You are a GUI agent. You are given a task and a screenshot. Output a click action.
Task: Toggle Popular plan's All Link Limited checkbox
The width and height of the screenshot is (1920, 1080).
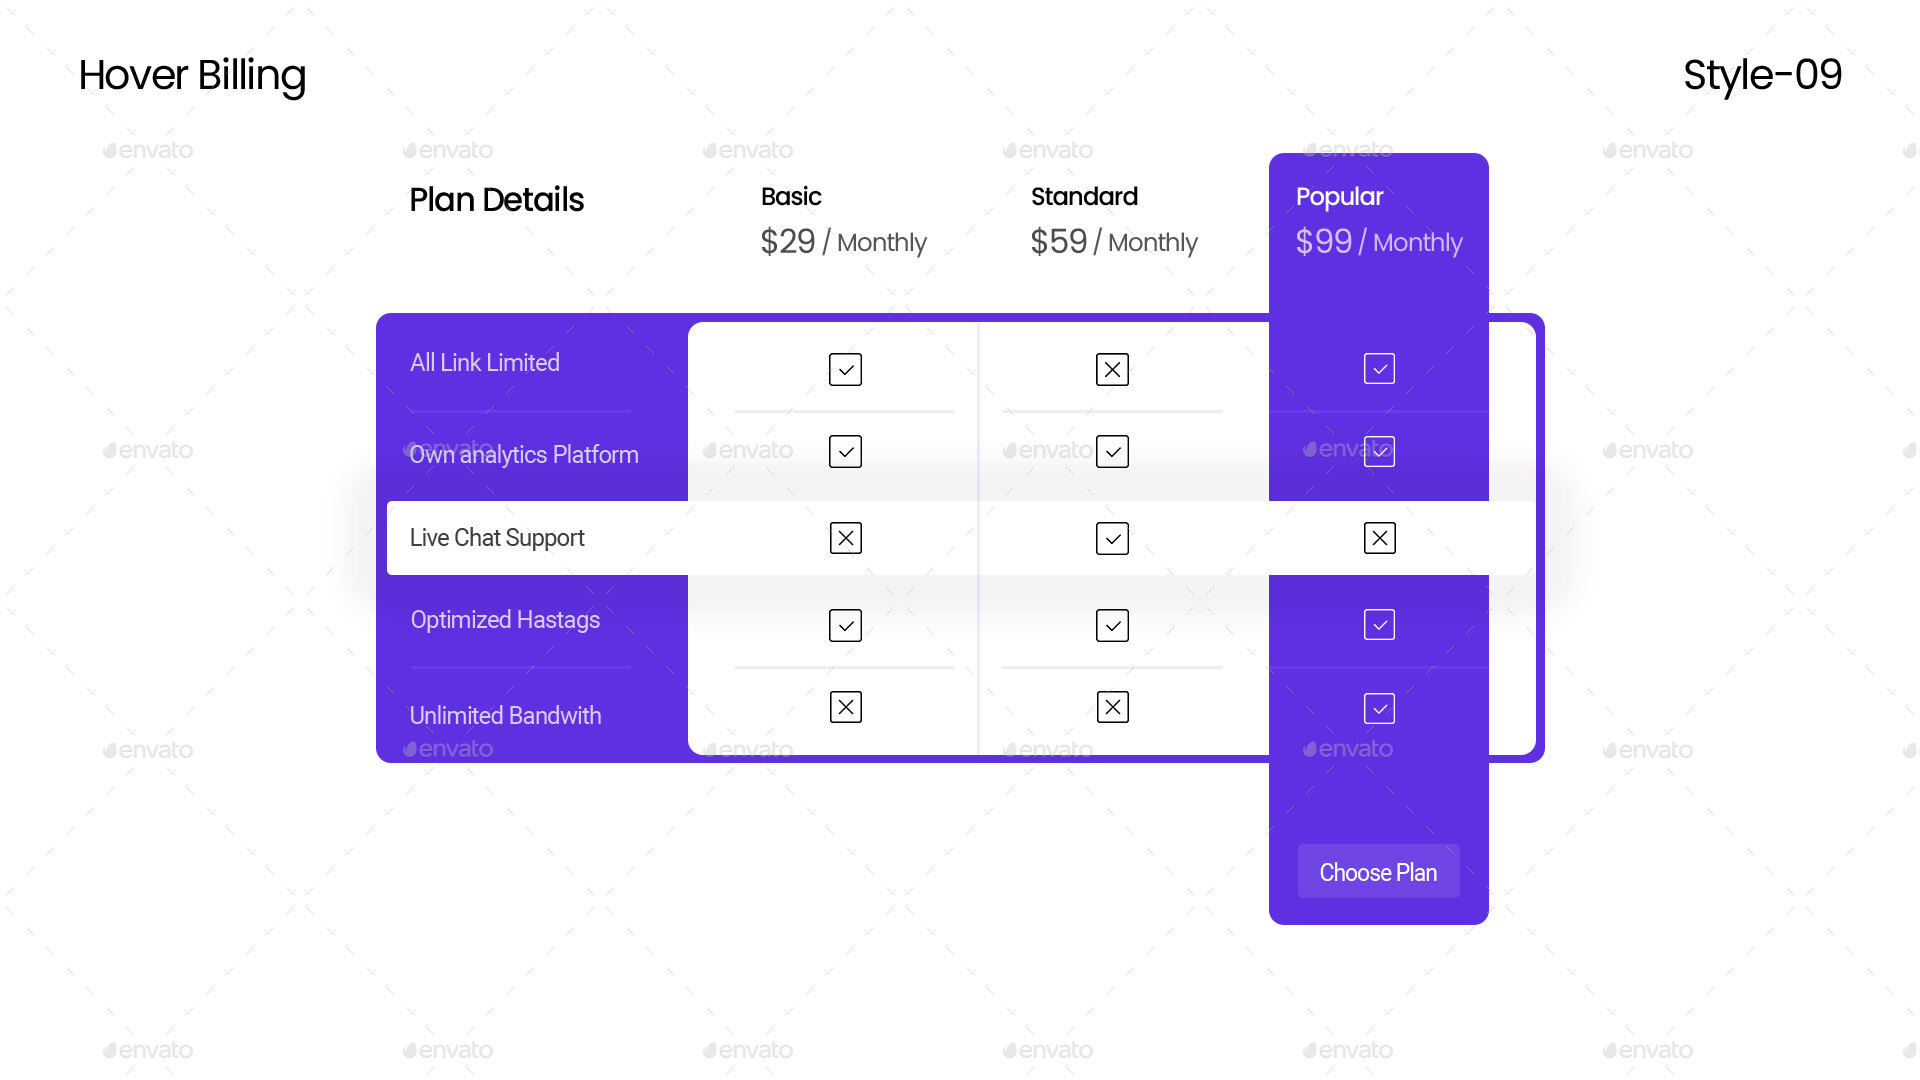[1379, 368]
